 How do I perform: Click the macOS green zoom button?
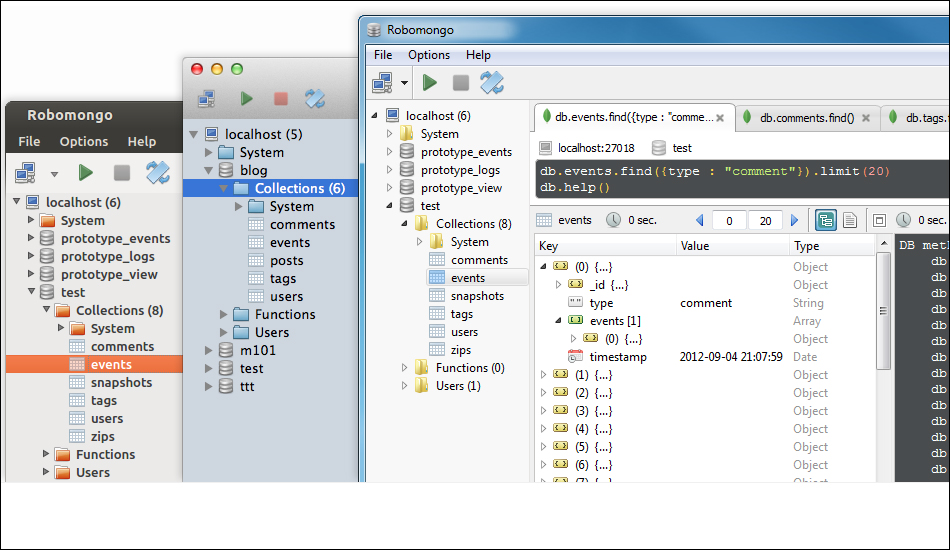tap(237, 69)
